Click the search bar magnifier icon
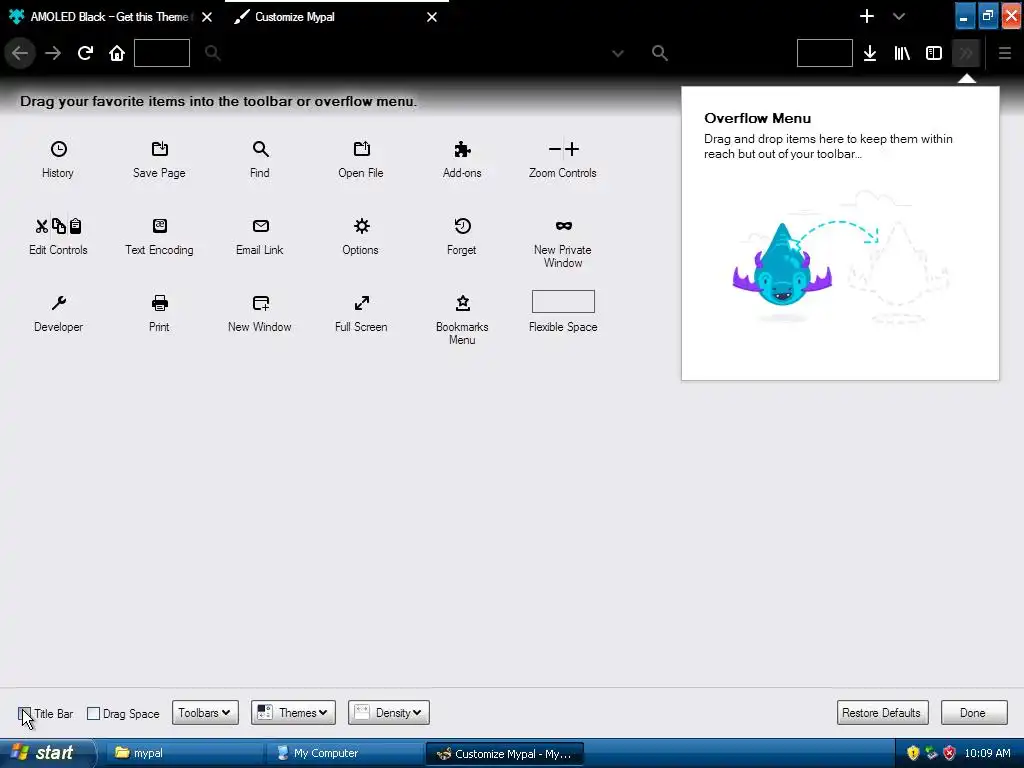 pos(660,53)
